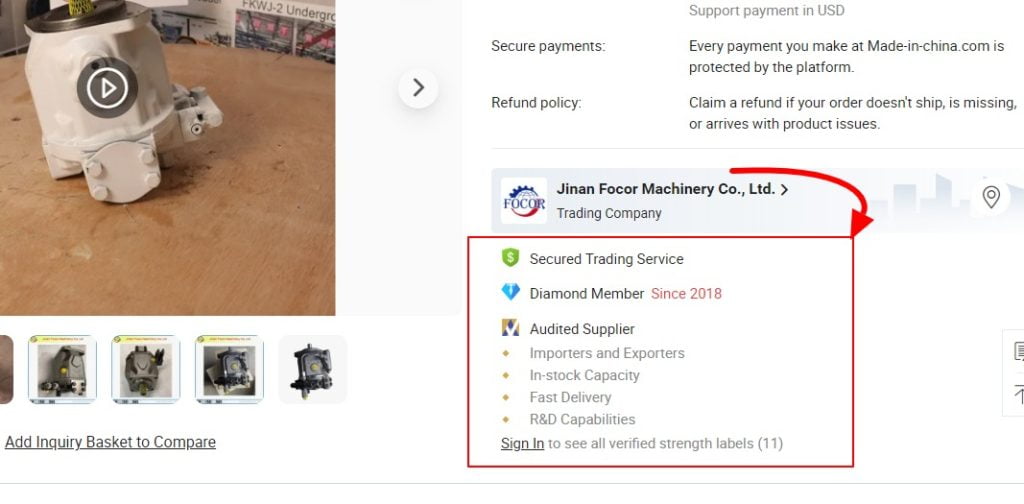Screen dimensions: 1024x504
Task: Click the Secured Trading Service label
Action: 607,259
